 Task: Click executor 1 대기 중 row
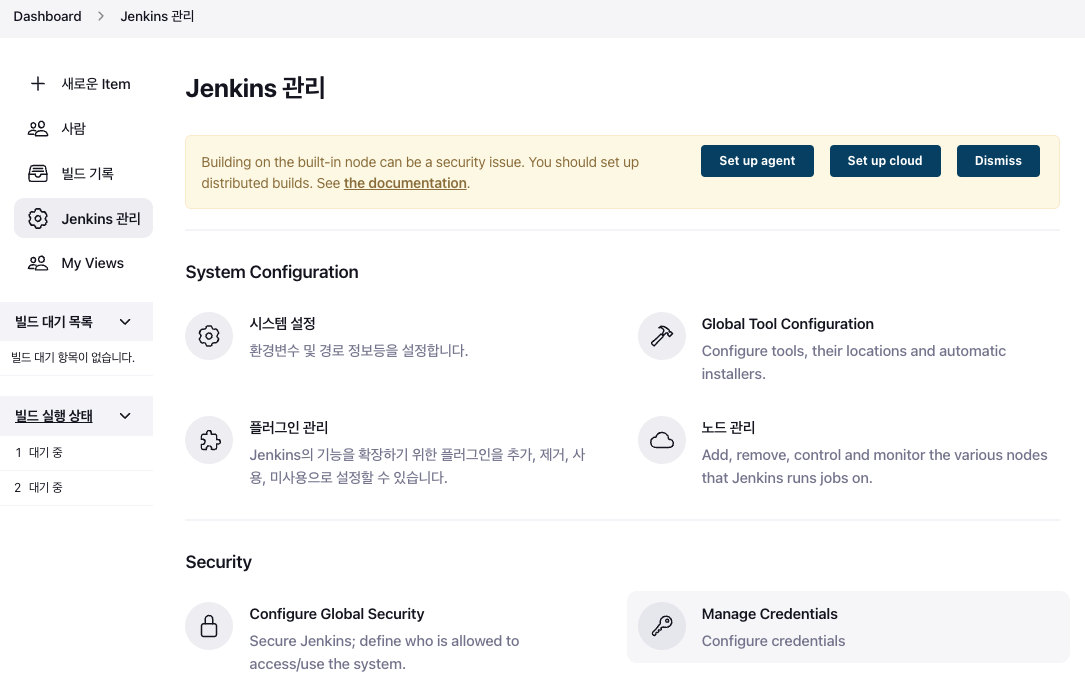click(76, 453)
